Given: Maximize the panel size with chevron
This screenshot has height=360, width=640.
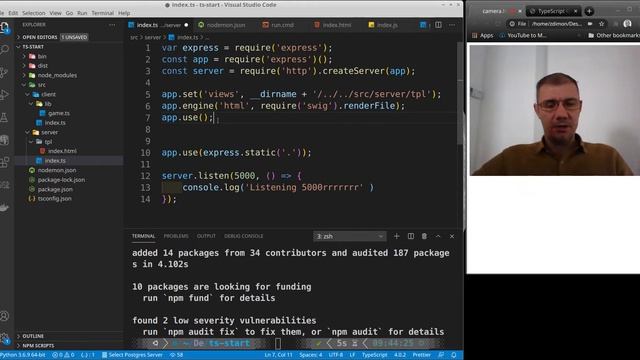Looking at the screenshot, I should point(438,236).
